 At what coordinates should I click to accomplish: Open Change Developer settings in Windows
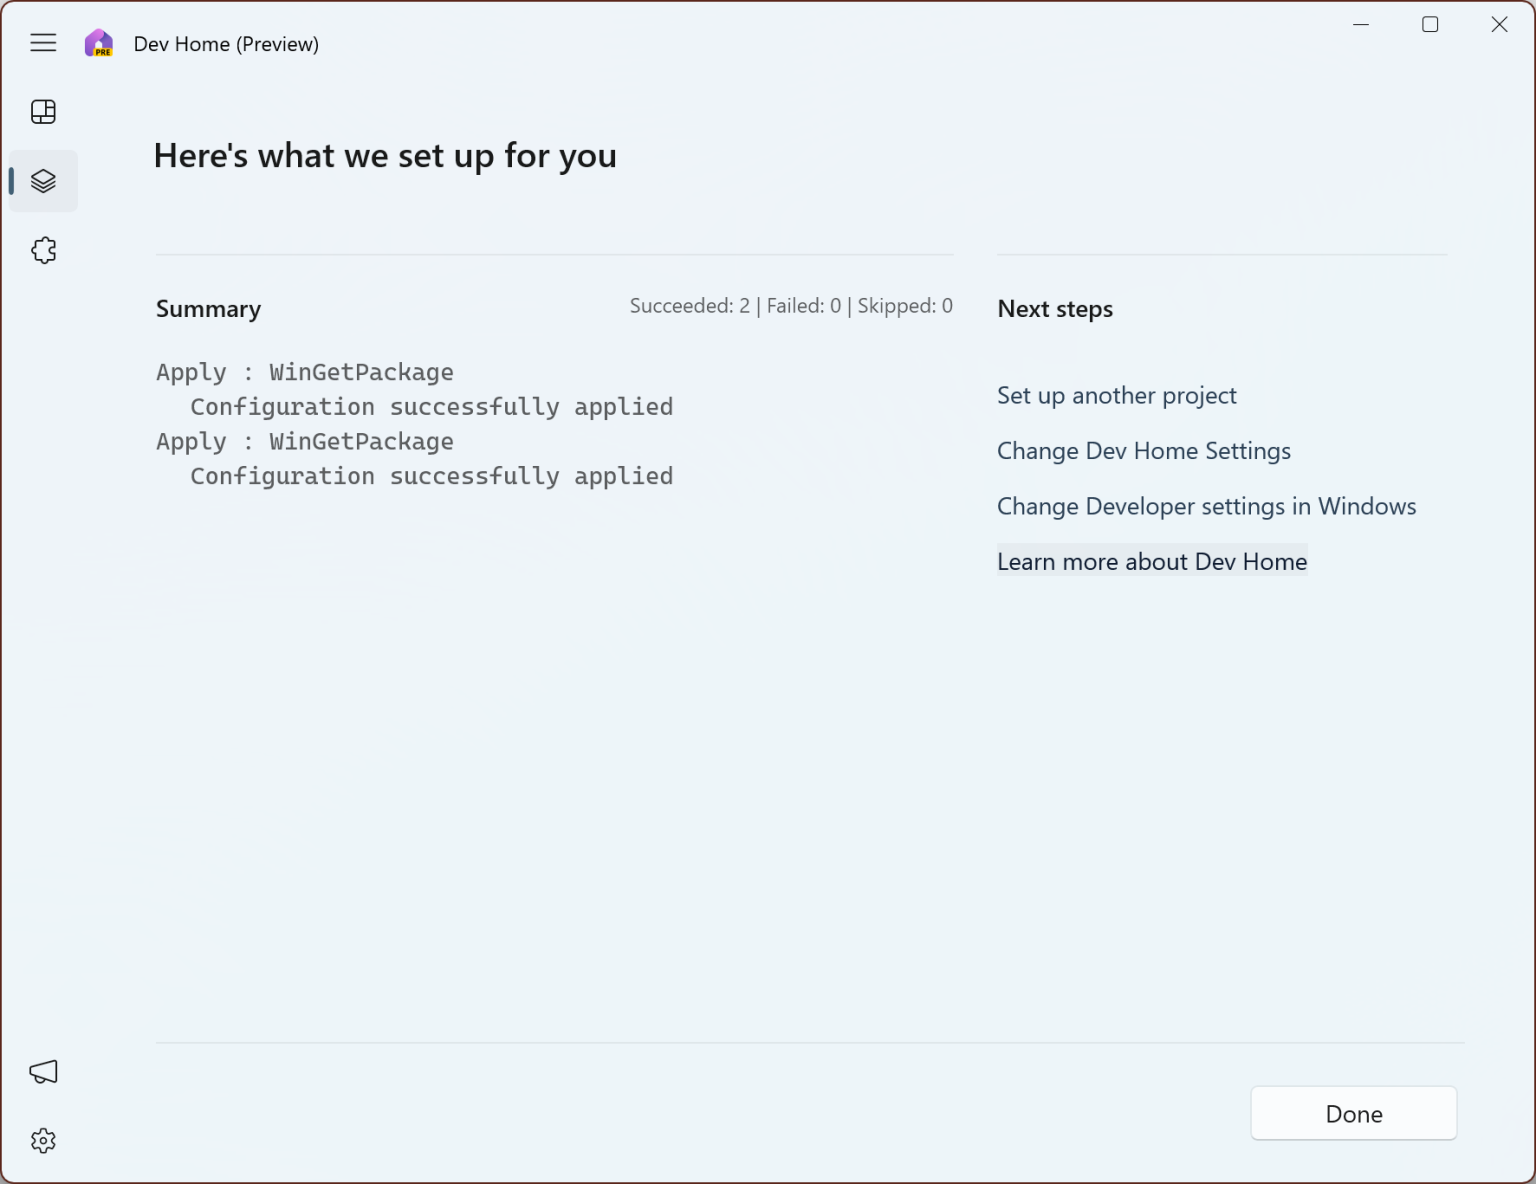[1206, 506]
